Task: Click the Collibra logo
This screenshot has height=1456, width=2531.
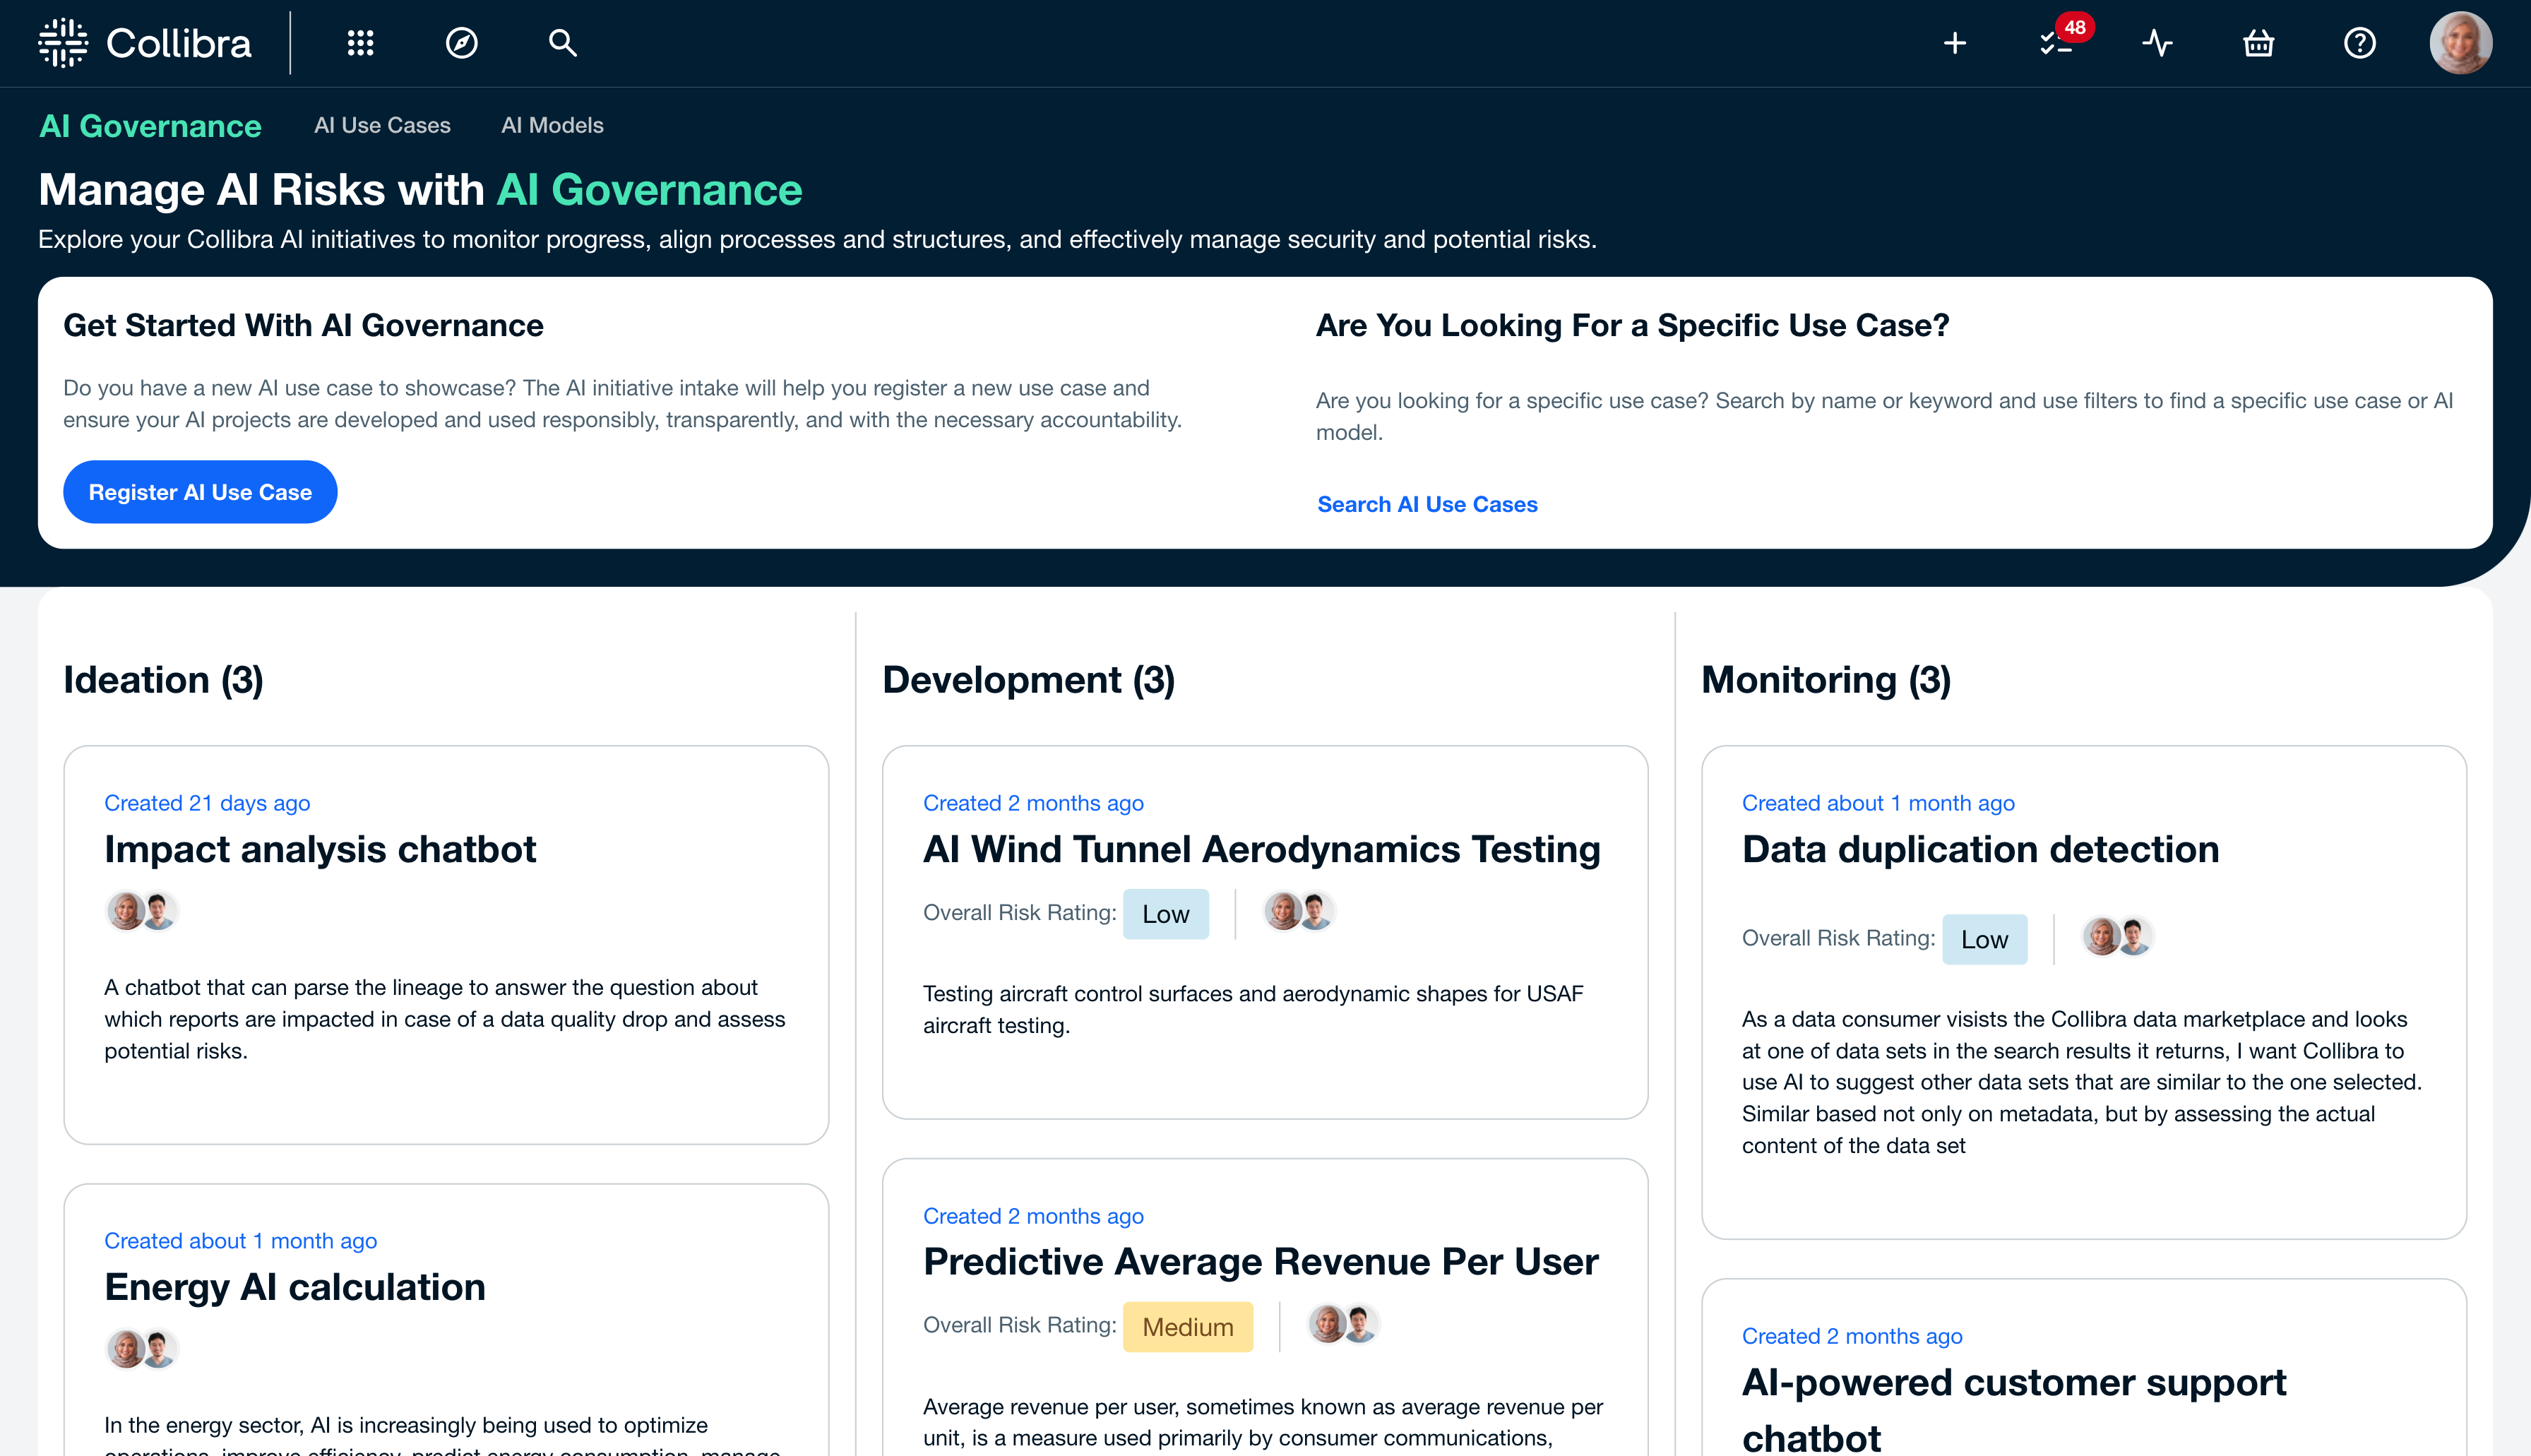Action: click(x=145, y=43)
